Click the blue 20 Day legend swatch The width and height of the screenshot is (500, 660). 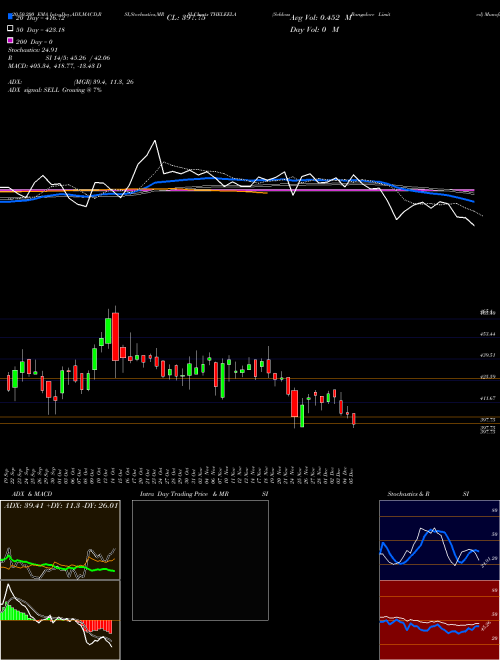pyautogui.click(x=11, y=17)
